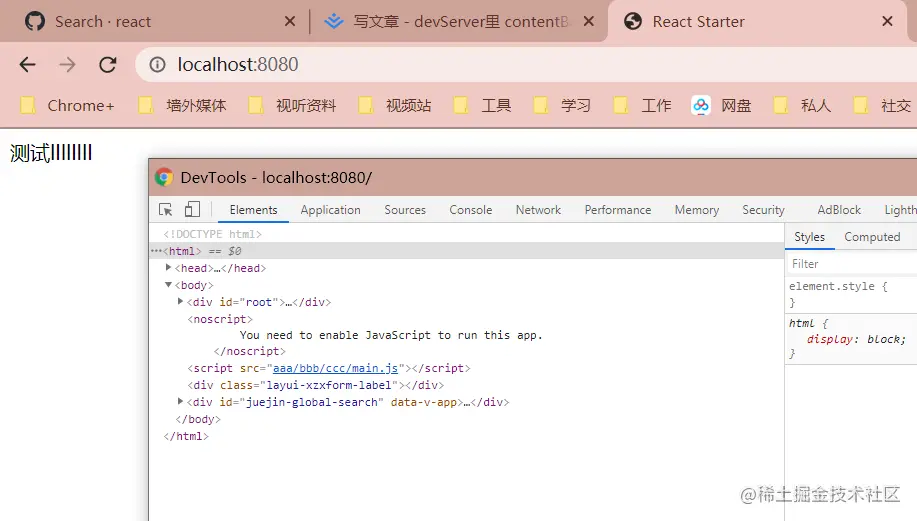917x521 pixels.
Task: Open the AdBlock panel tab
Action: tap(839, 210)
